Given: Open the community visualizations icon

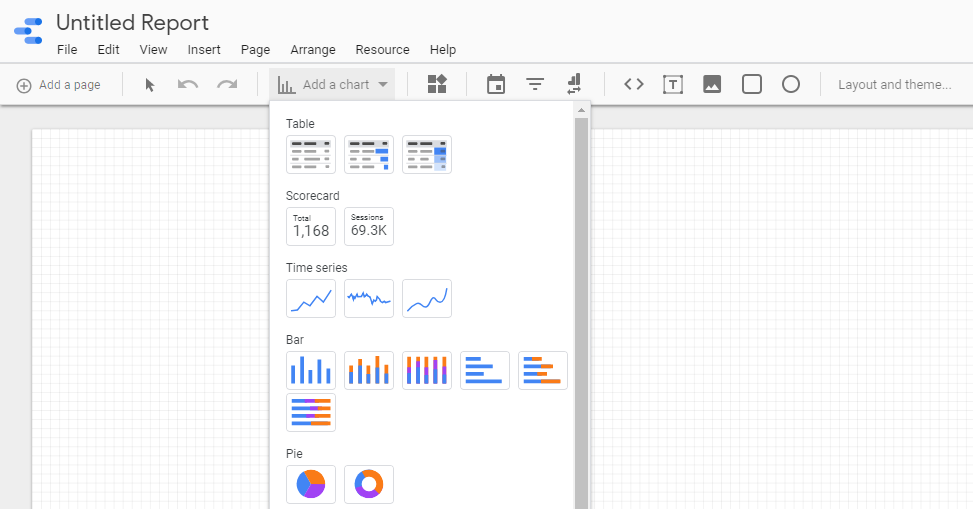Looking at the screenshot, I should point(437,84).
